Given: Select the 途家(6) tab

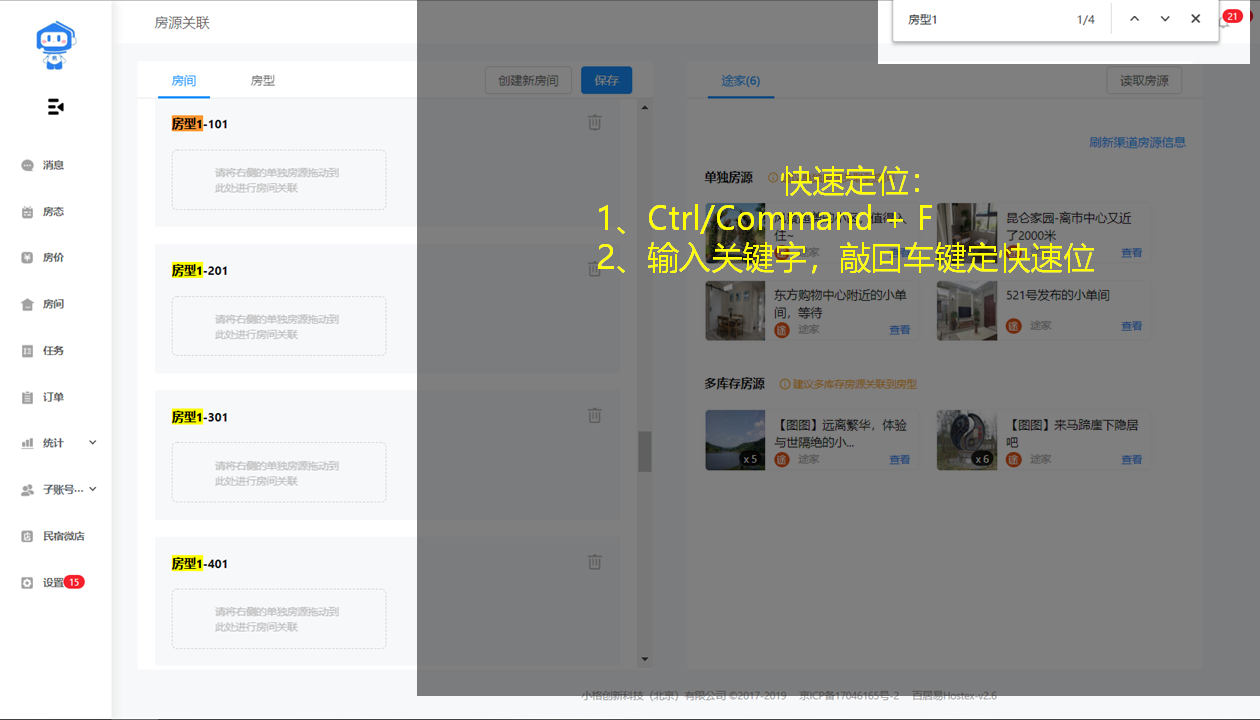Looking at the screenshot, I should pos(741,81).
